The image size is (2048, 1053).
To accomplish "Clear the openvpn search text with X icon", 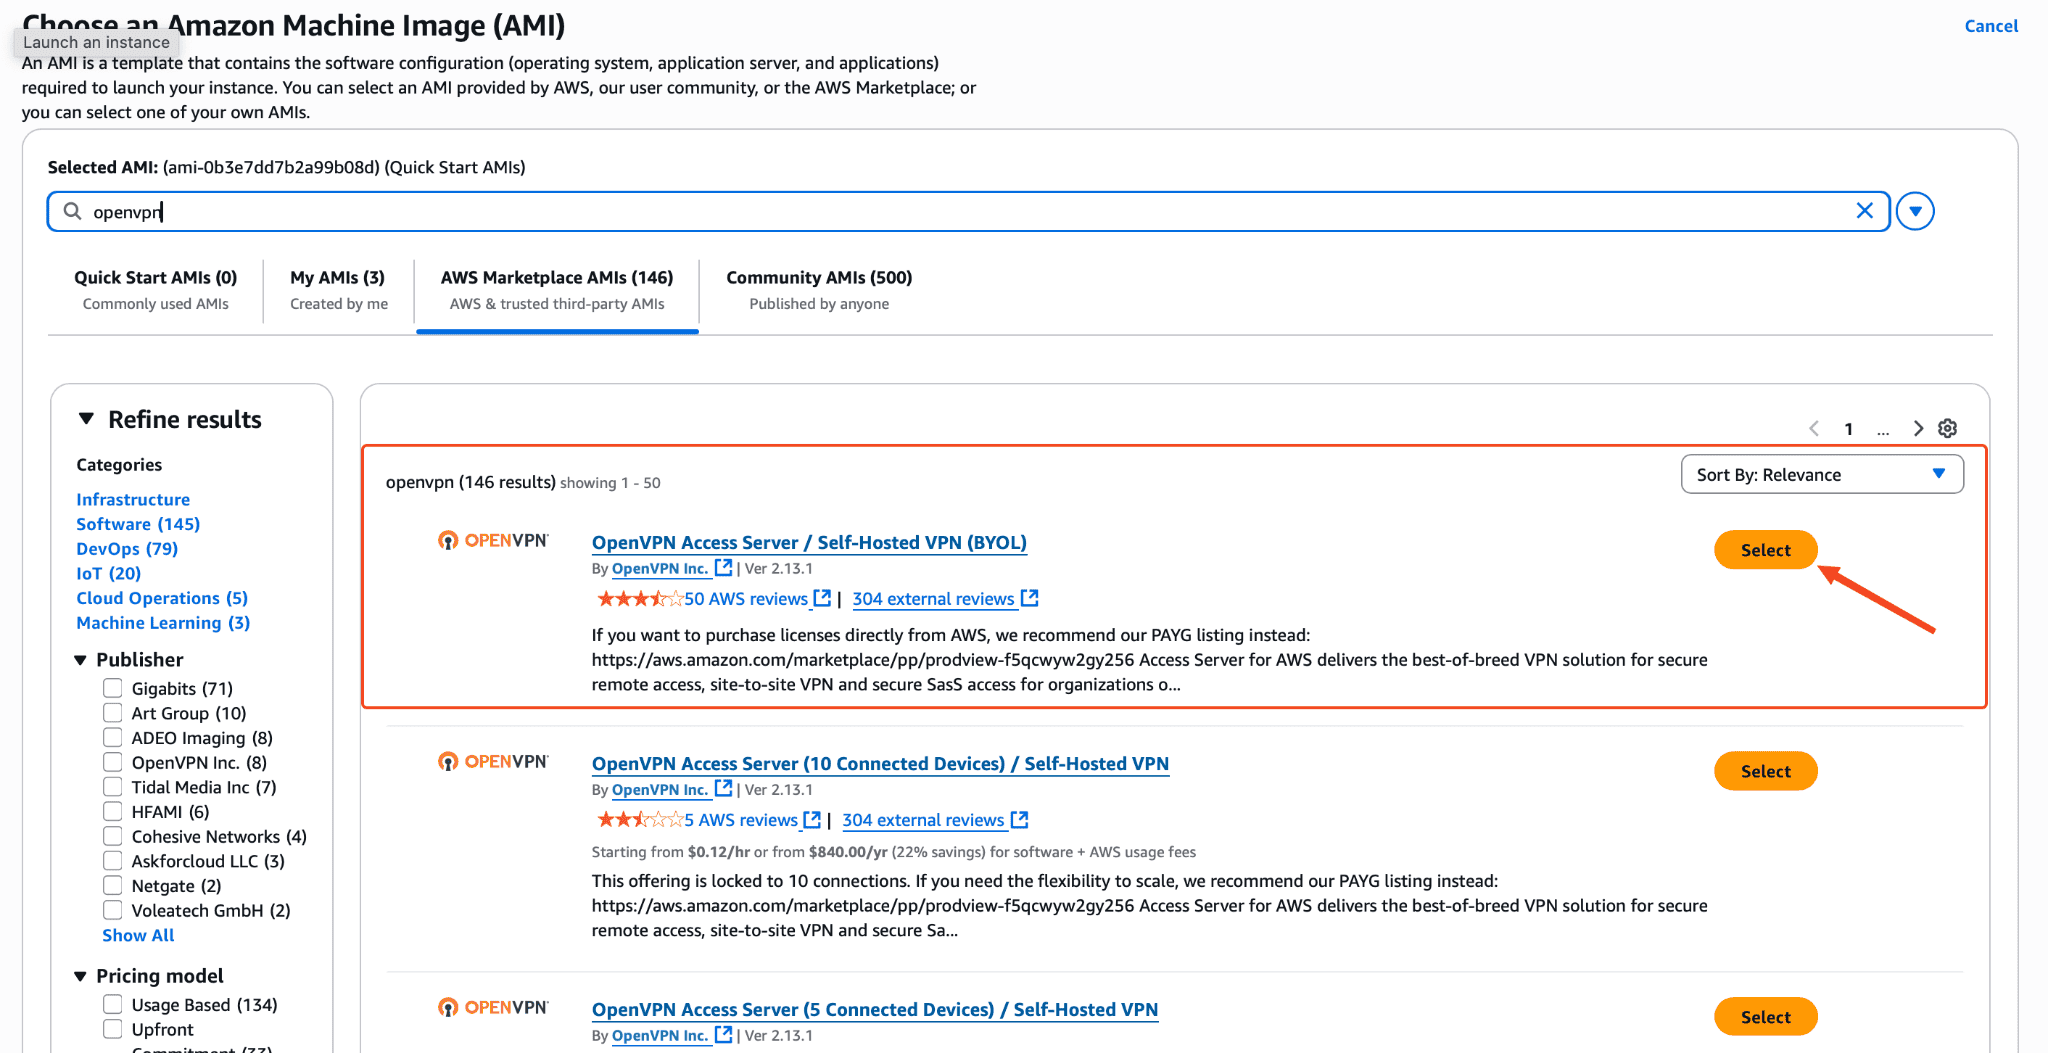I will (x=1864, y=211).
